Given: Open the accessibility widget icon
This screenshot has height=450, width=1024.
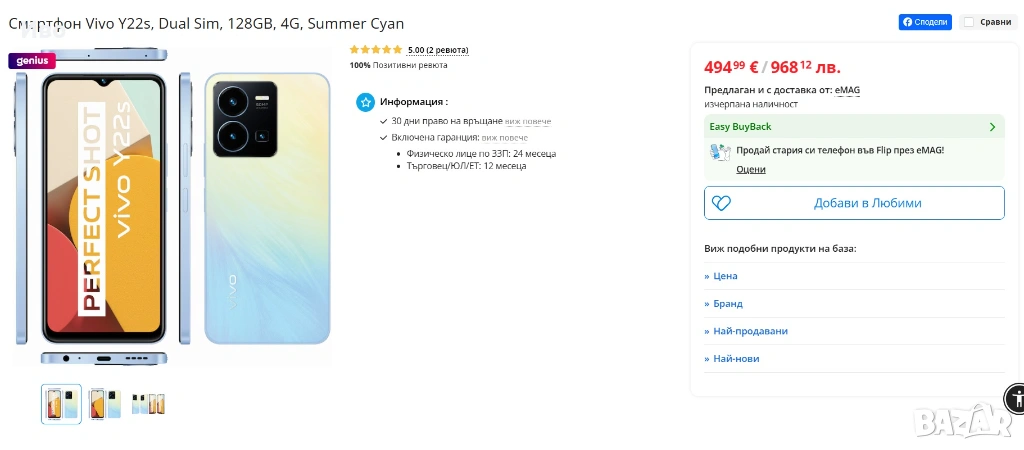Looking at the screenshot, I should pyautogui.click(x=1014, y=397).
